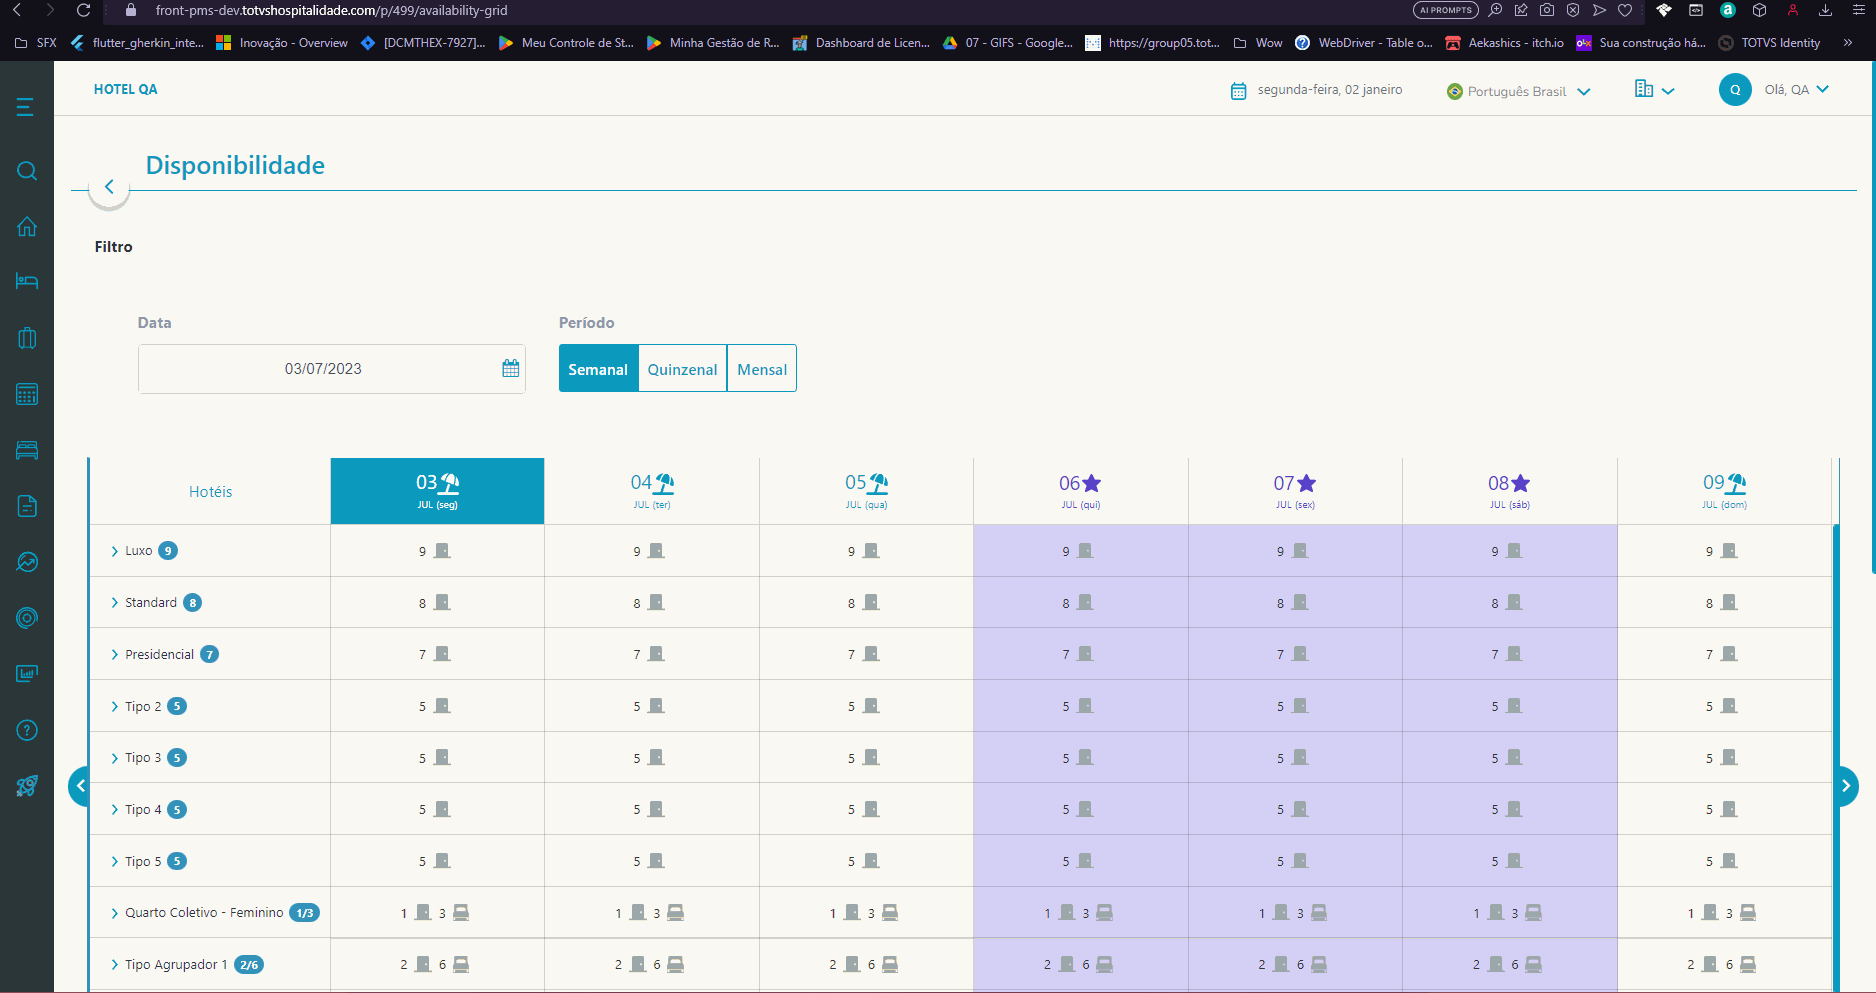Screen dimensions: 1876x993
Task: Click Luxo availability cell for 03 JUL
Action: [437, 551]
